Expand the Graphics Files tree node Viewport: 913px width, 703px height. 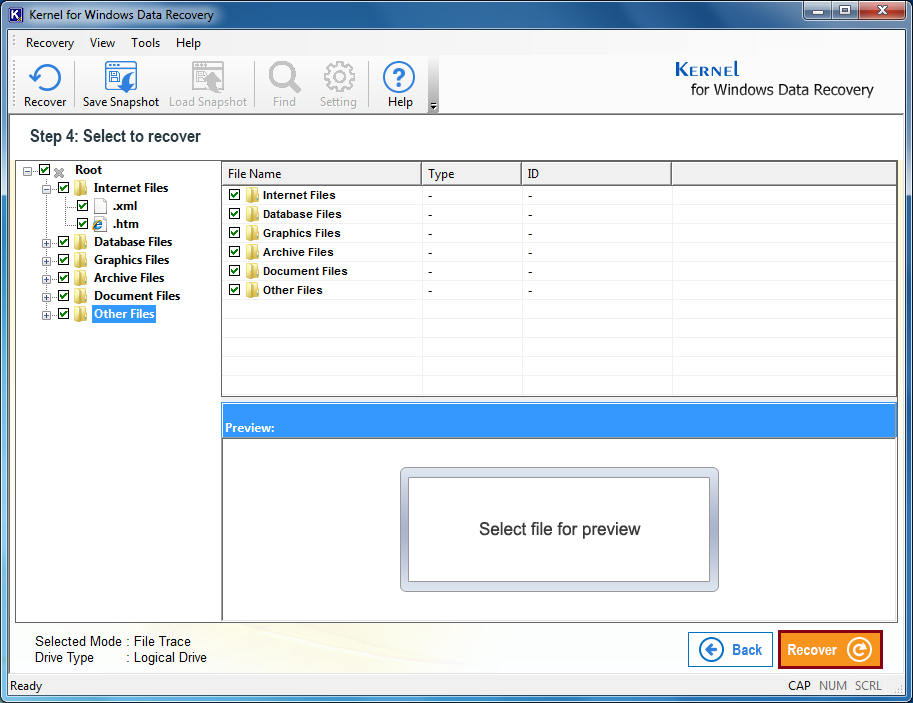point(46,262)
